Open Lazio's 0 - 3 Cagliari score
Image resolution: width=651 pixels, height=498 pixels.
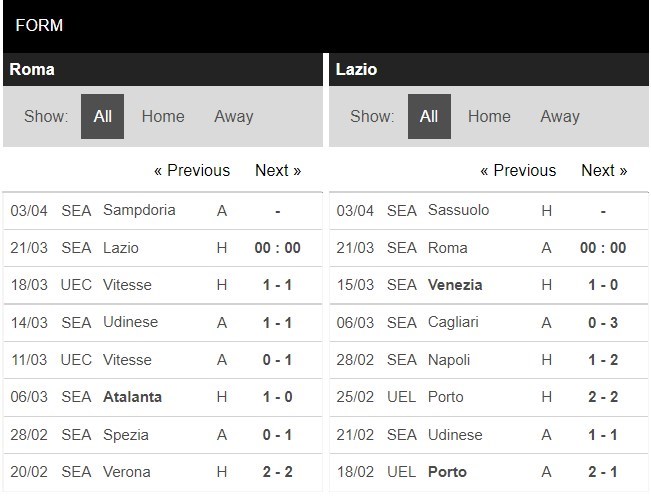[603, 322]
